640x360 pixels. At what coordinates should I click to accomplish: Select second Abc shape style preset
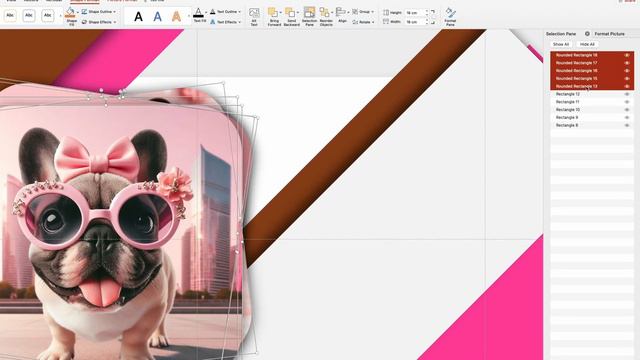pos(29,16)
